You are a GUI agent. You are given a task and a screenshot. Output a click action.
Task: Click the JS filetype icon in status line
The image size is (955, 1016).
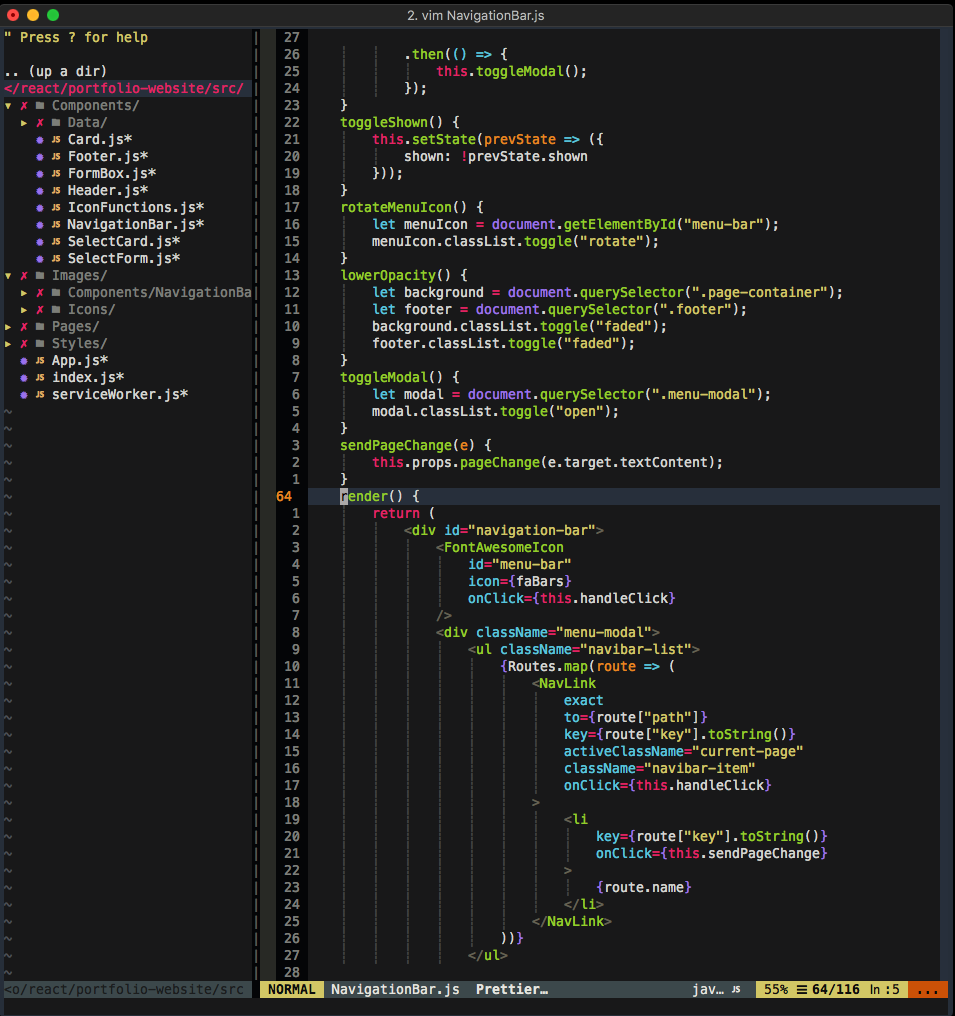(736, 989)
